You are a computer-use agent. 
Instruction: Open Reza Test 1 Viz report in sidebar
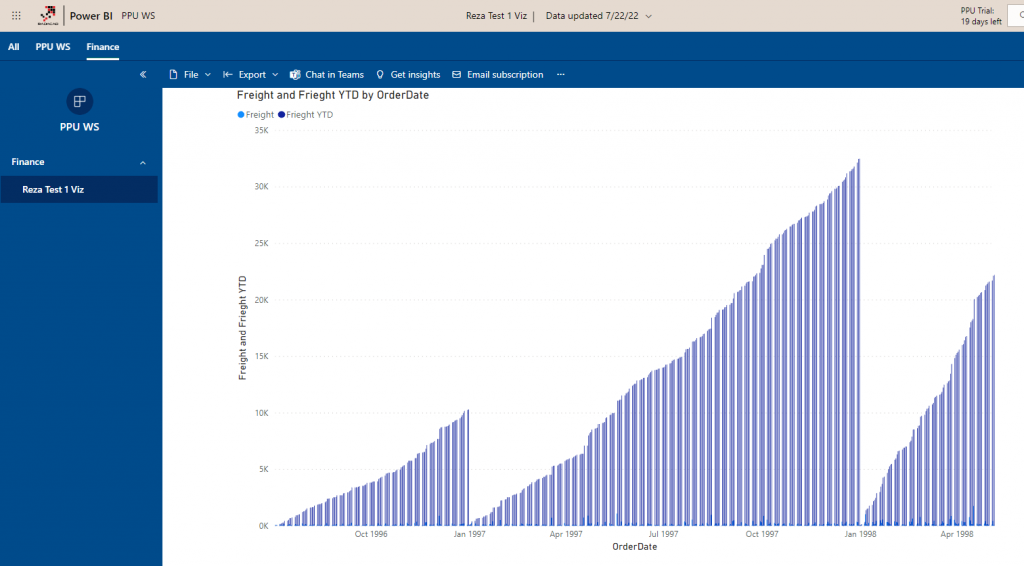[53, 189]
